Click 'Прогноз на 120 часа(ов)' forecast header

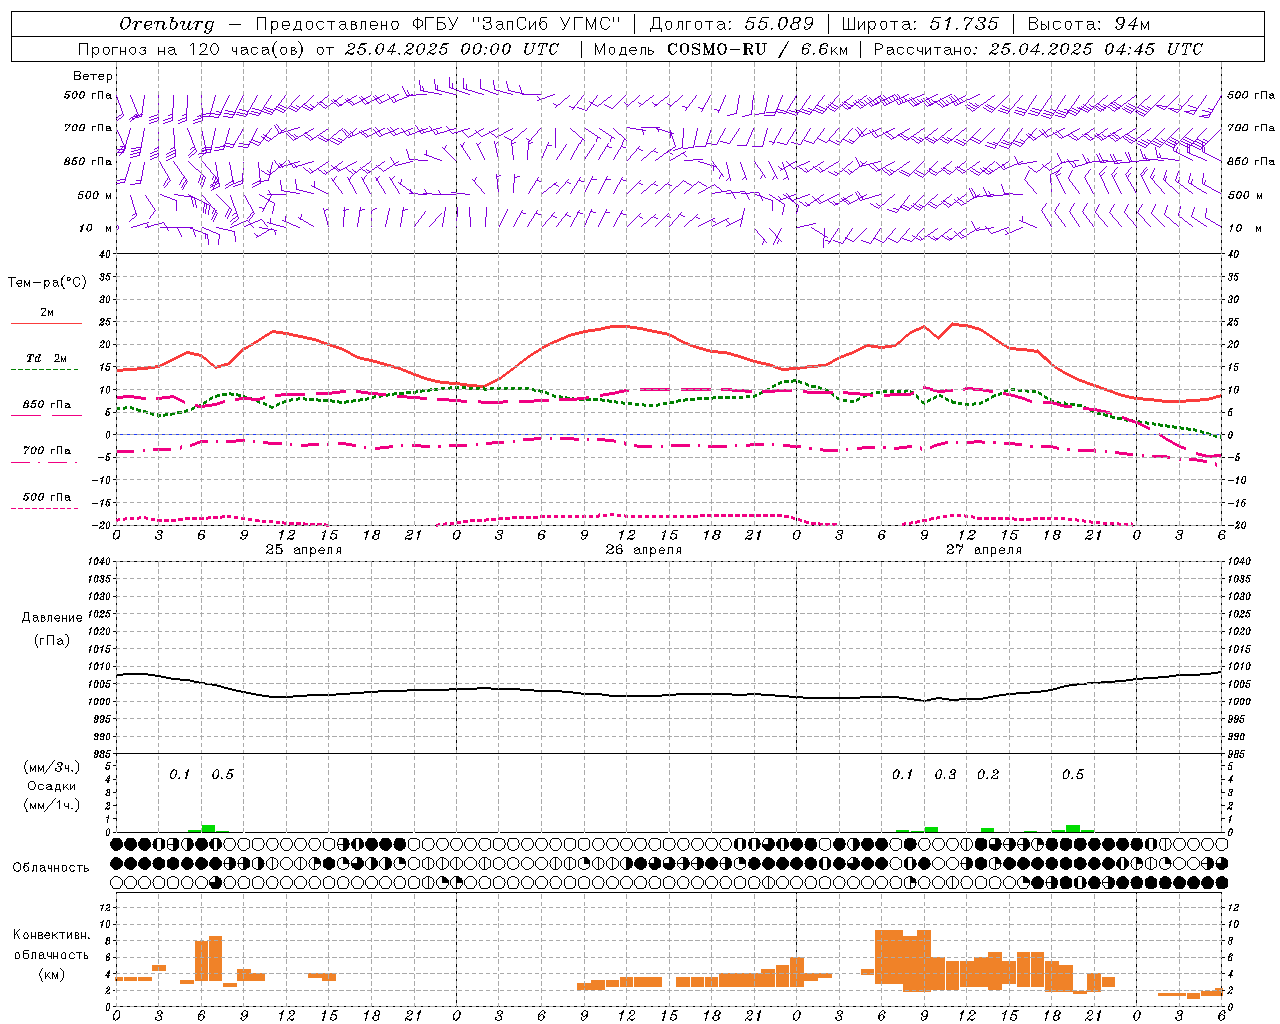tap(192, 49)
